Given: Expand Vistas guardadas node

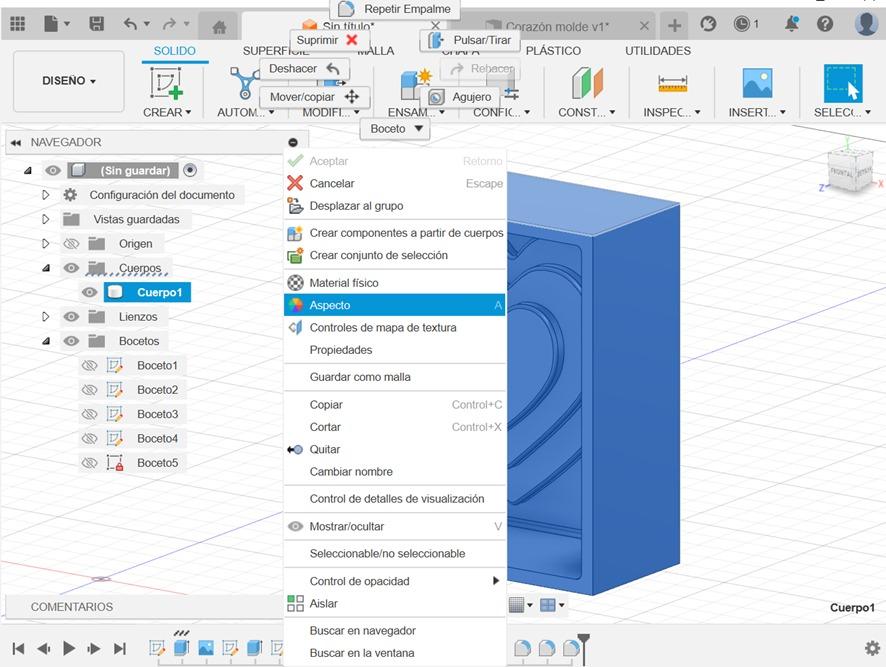Looking at the screenshot, I should click(x=46, y=219).
